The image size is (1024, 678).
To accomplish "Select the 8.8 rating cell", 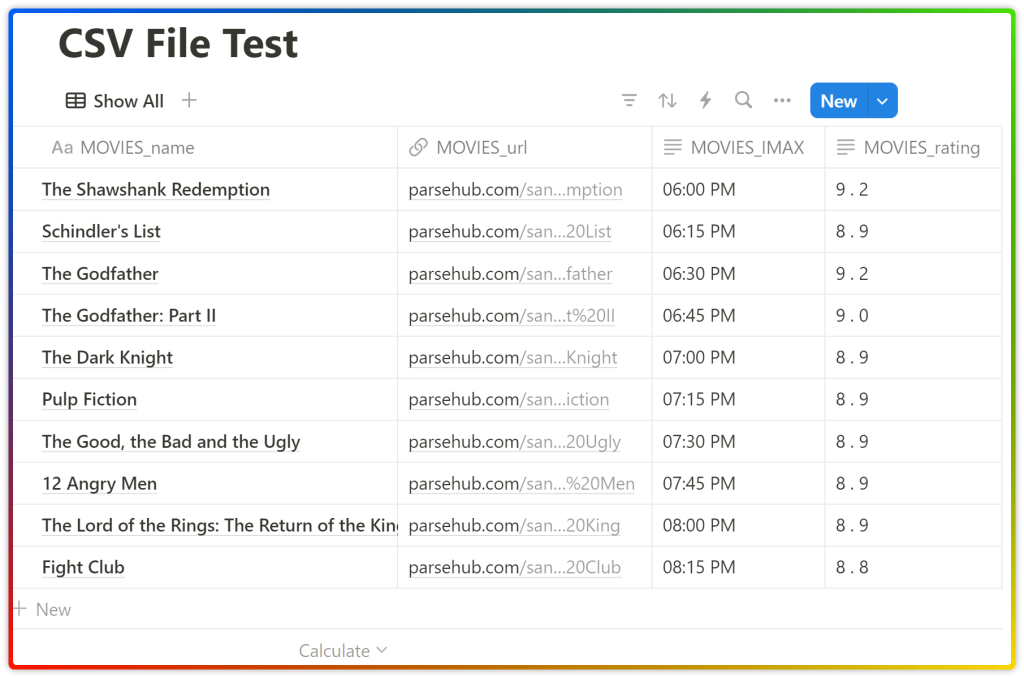I will 913,567.
